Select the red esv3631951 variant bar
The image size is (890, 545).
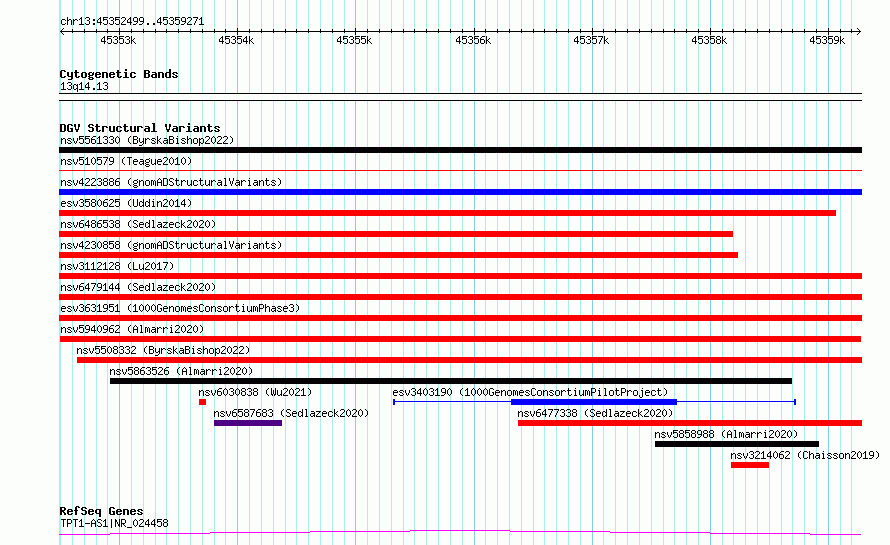coord(460,318)
